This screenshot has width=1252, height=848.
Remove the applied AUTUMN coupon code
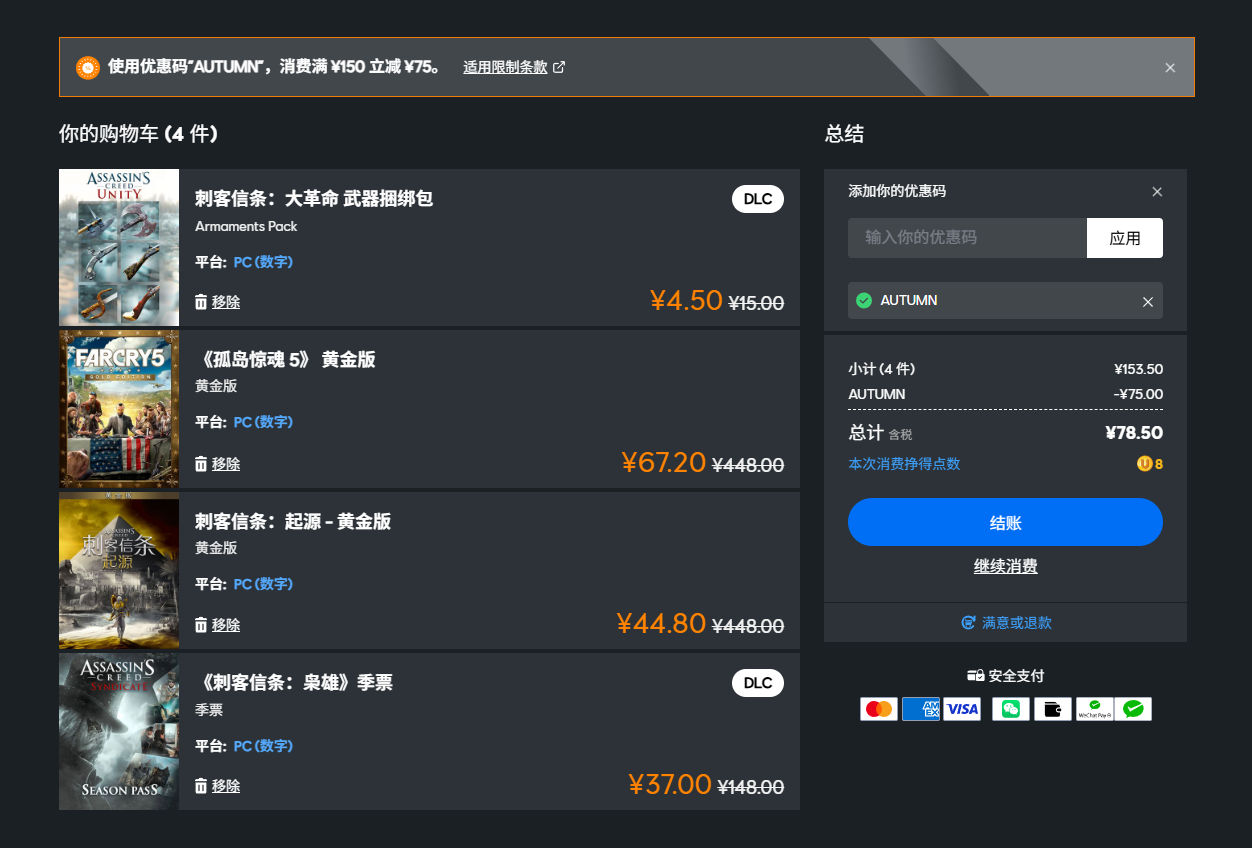point(1148,301)
